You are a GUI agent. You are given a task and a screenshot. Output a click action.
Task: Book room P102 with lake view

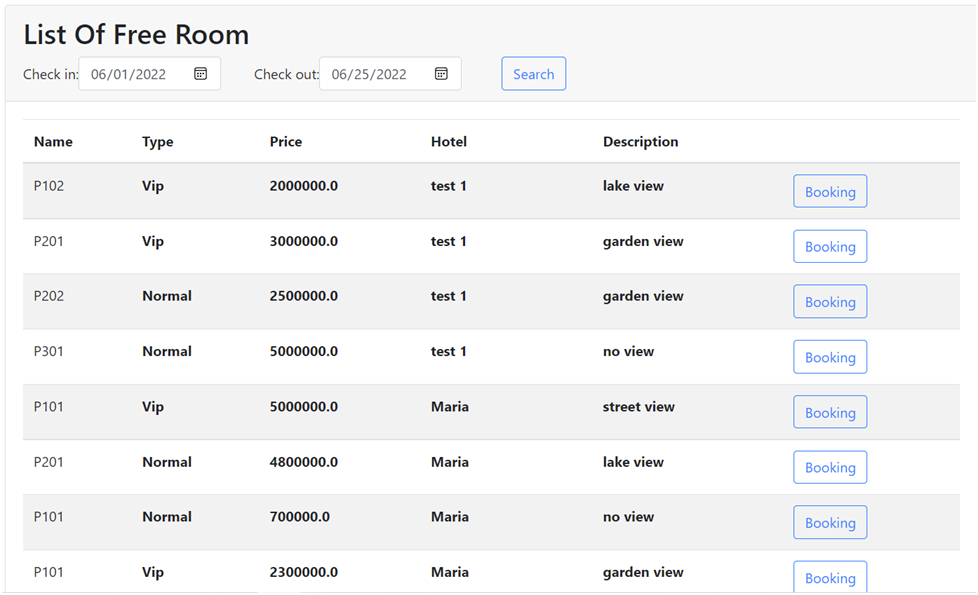[x=830, y=190]
